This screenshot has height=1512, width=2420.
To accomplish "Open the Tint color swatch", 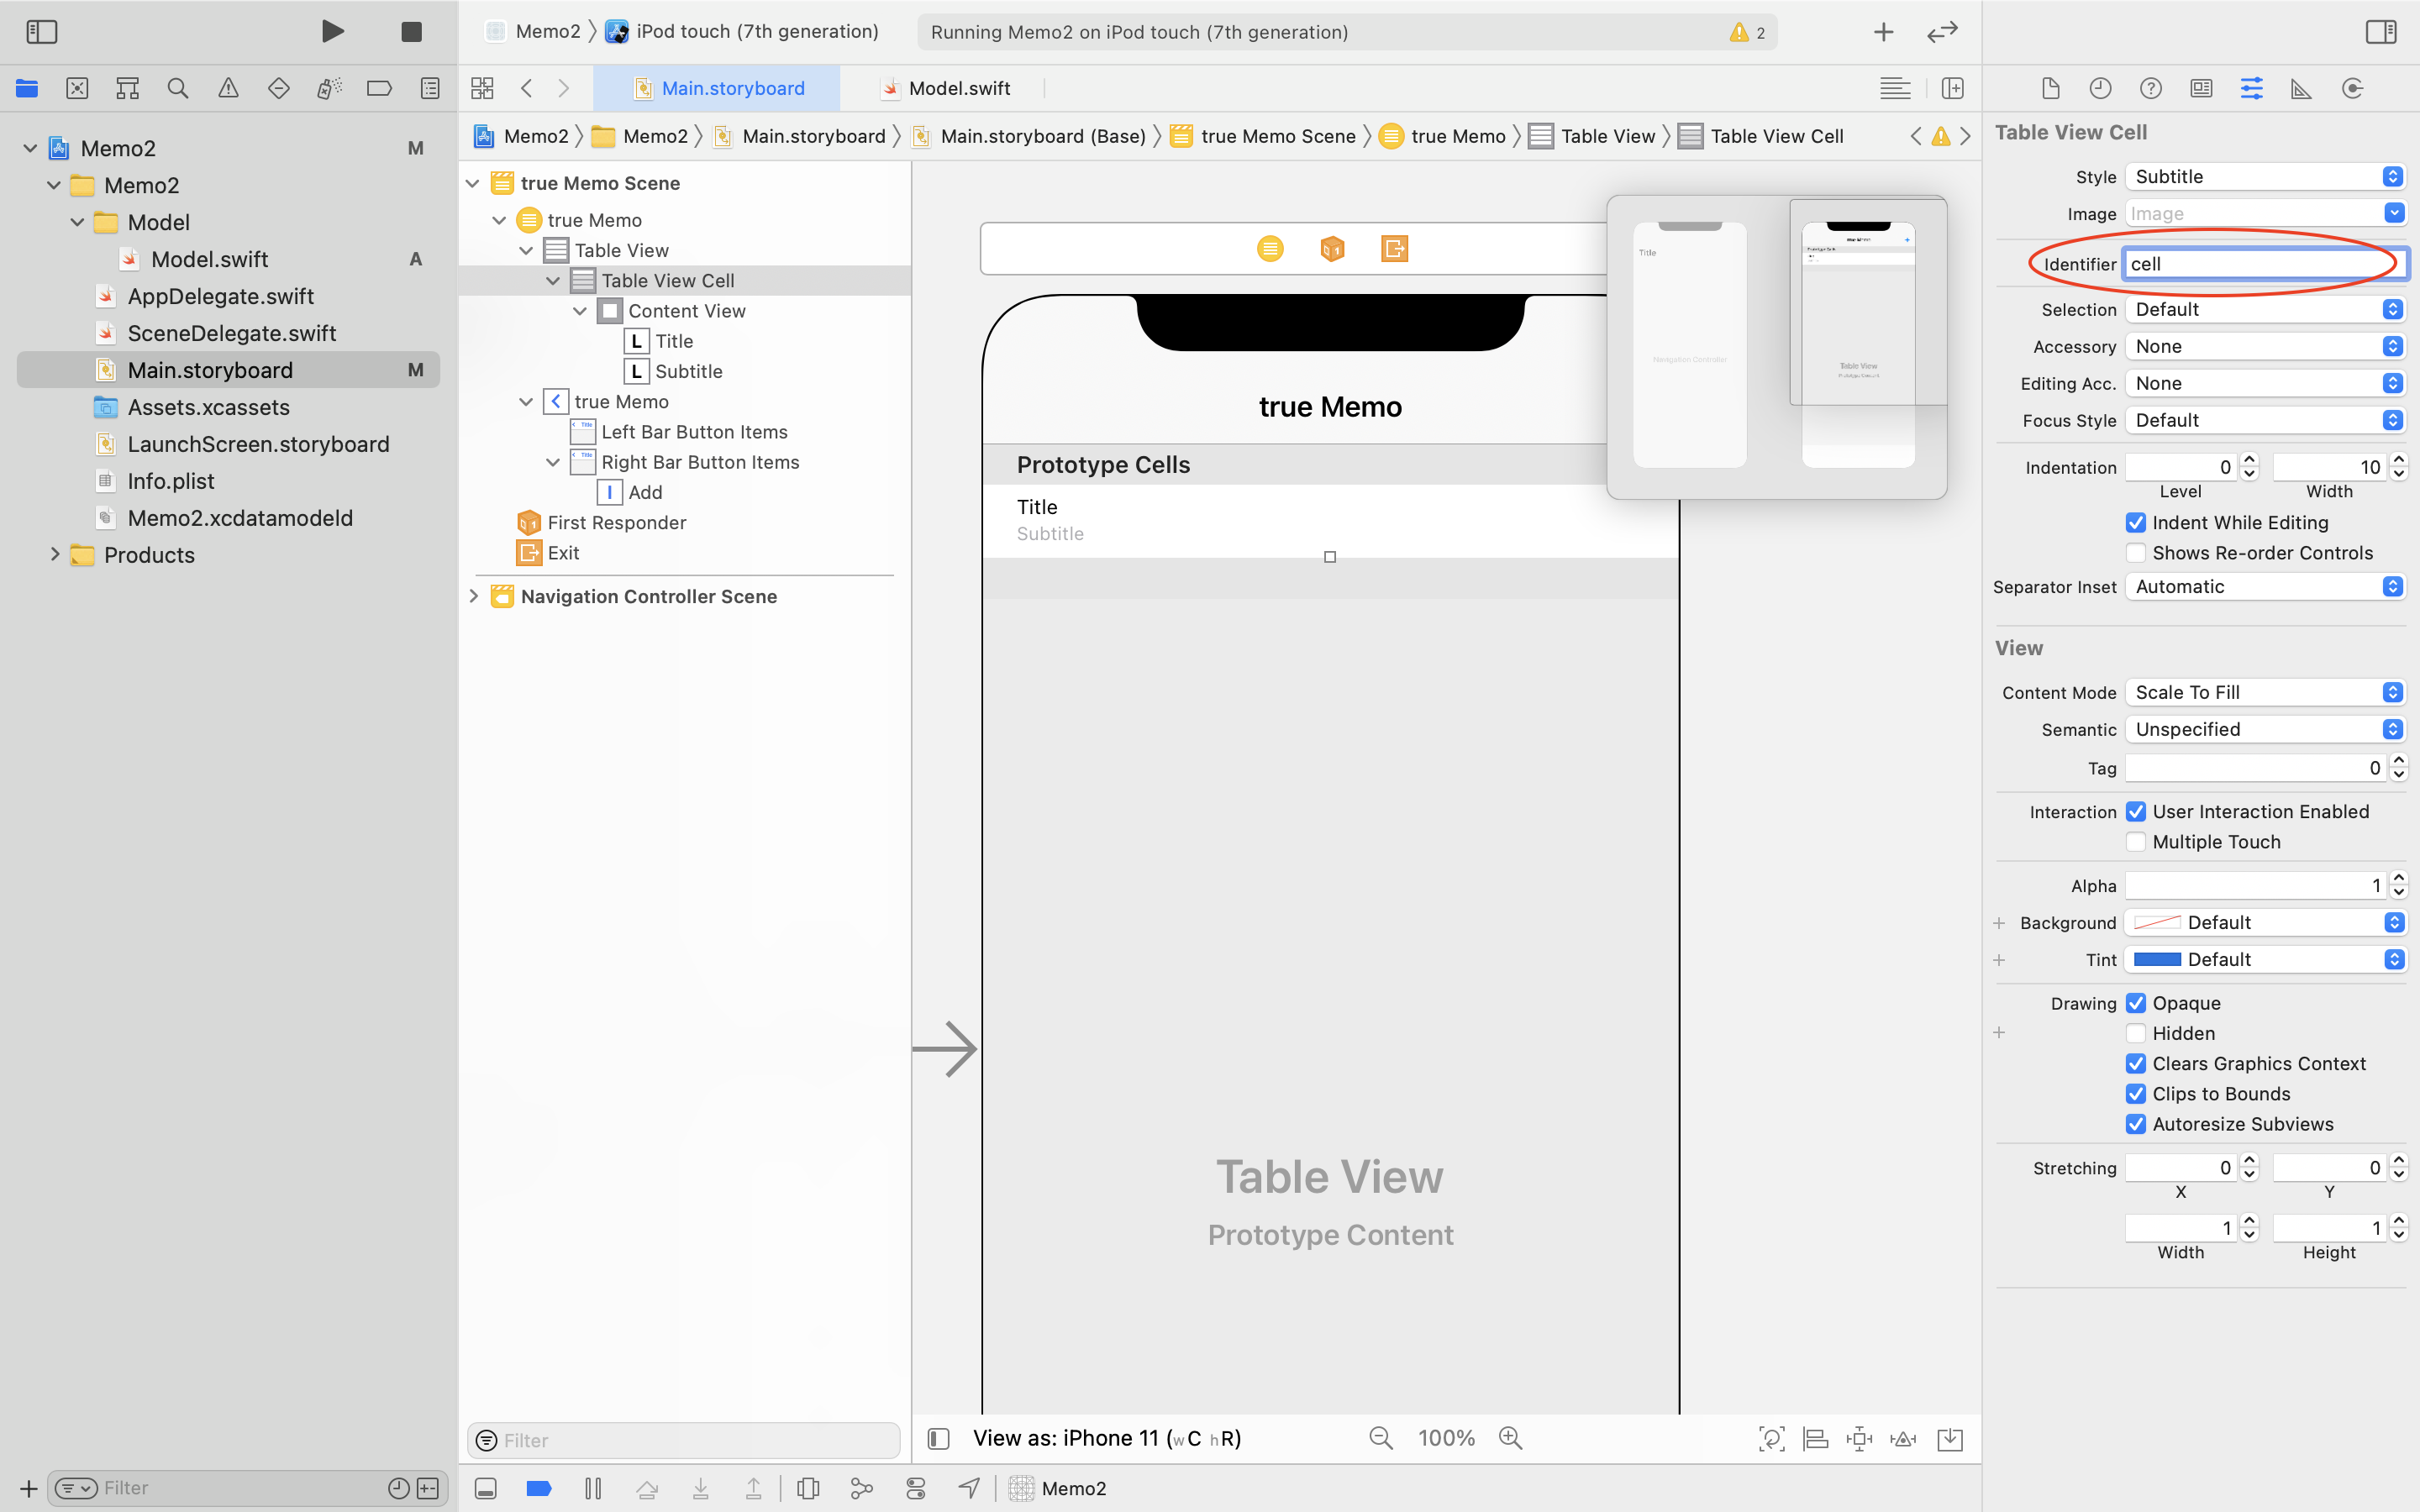I will pyautogui.click(x=2158, y=960).
